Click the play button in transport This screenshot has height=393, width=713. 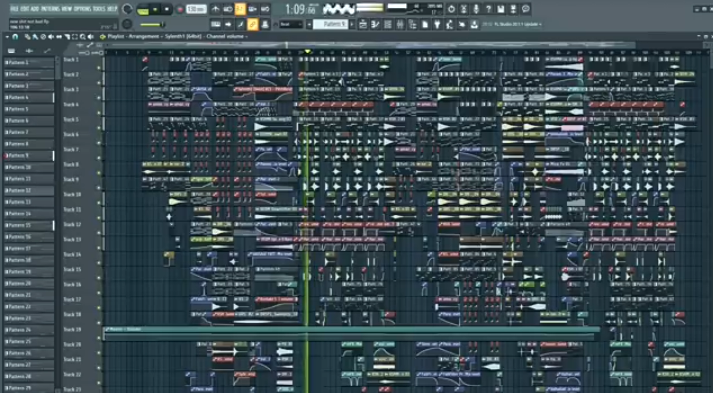[156, 10]
